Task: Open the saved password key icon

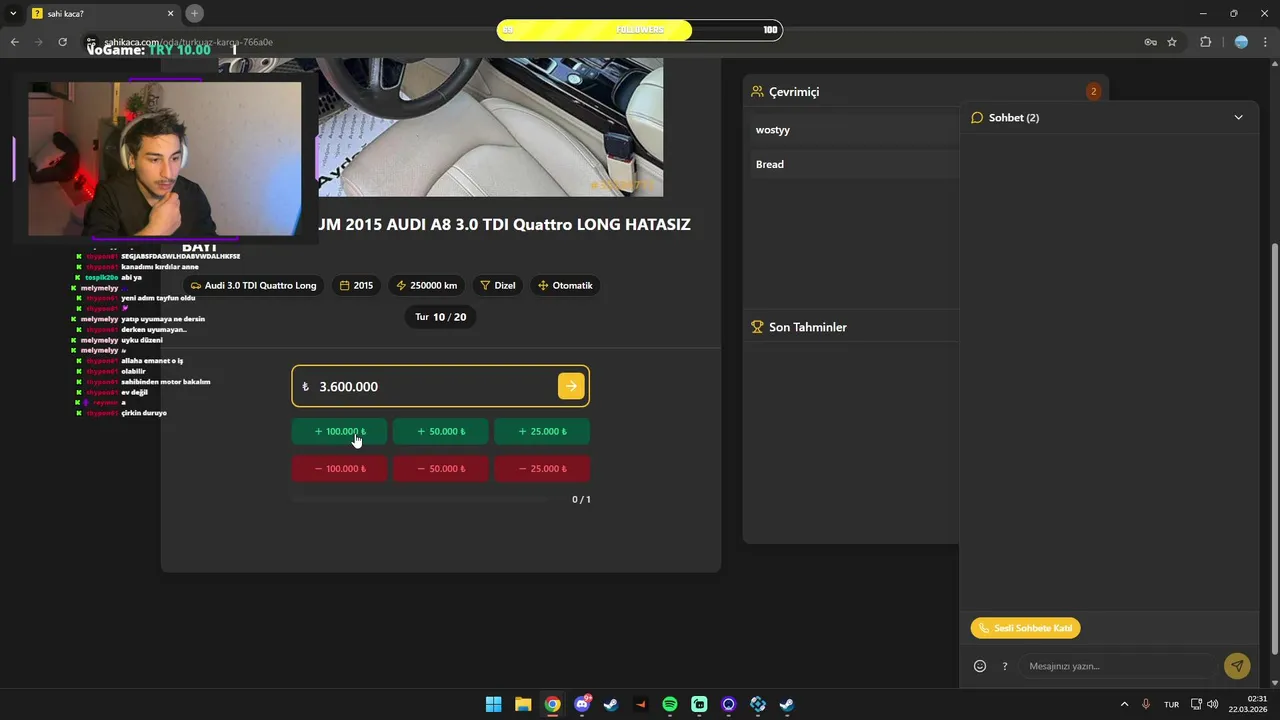Action: (x=1150, y=42)
